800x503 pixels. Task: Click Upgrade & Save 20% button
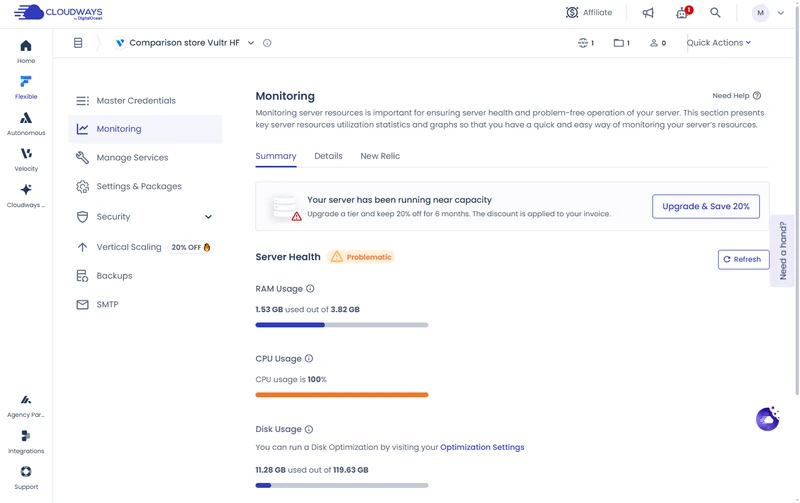(706, 206)
